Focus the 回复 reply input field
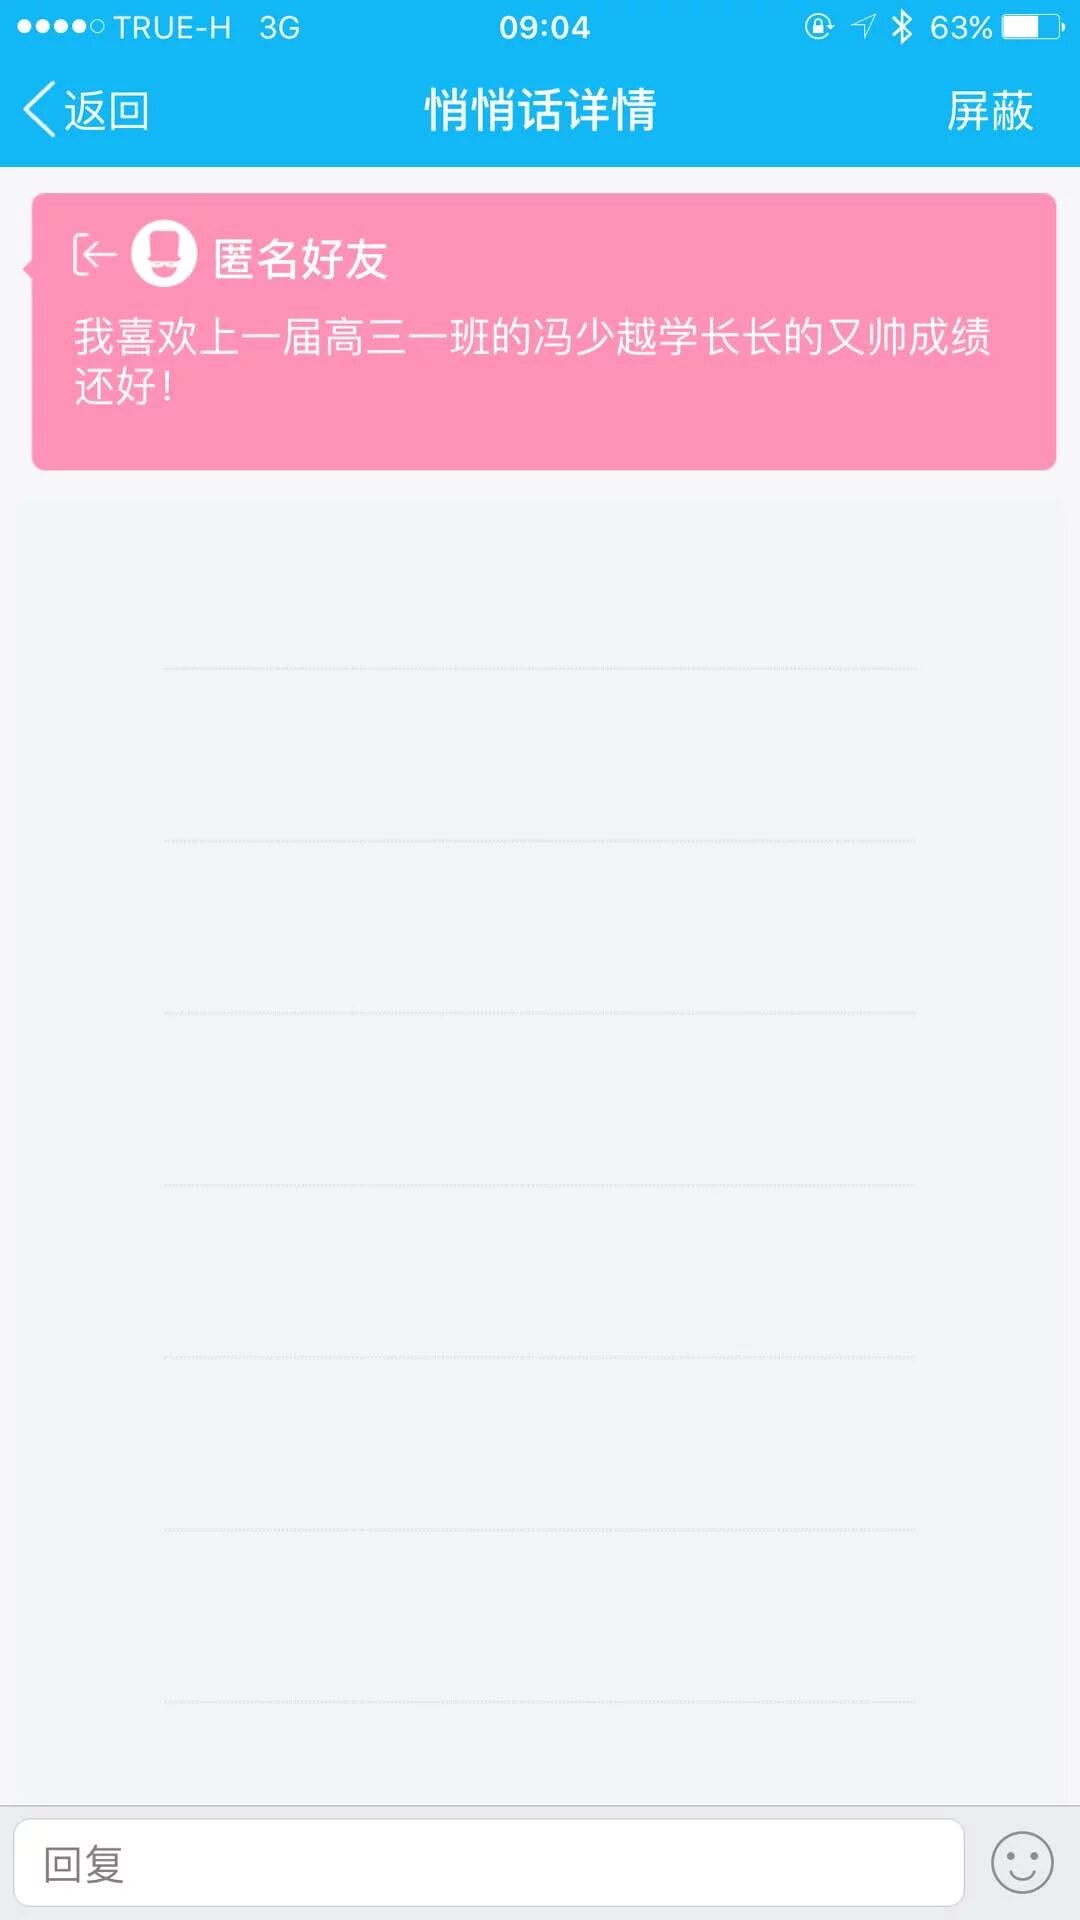 pos(488,1862)
